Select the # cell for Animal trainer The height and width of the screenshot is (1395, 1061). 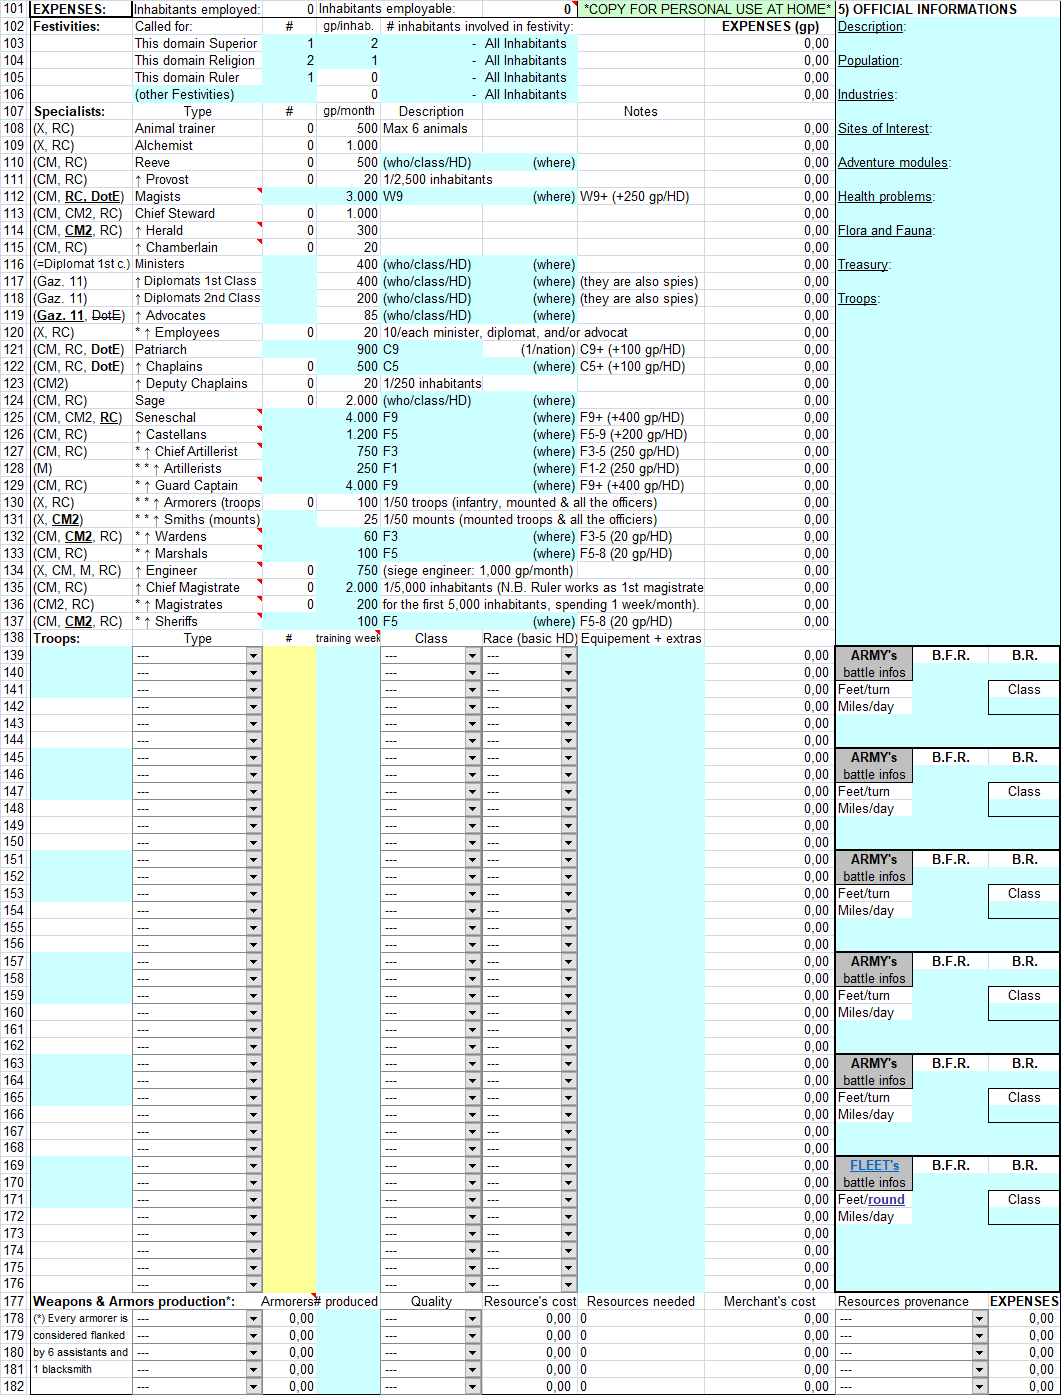[289, 129]
